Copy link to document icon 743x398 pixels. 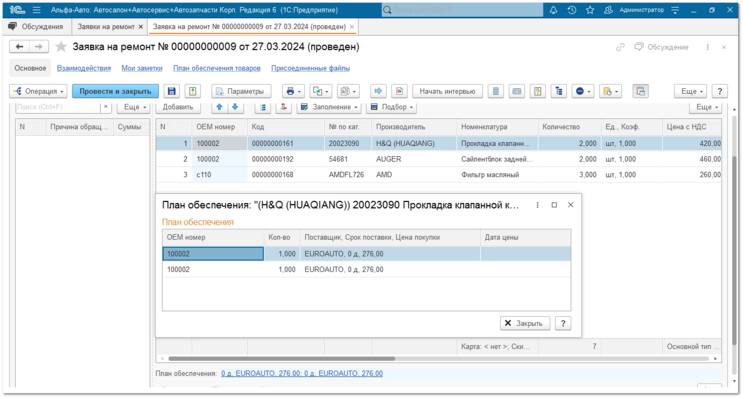pyautogui.click(x=620, y=47)
